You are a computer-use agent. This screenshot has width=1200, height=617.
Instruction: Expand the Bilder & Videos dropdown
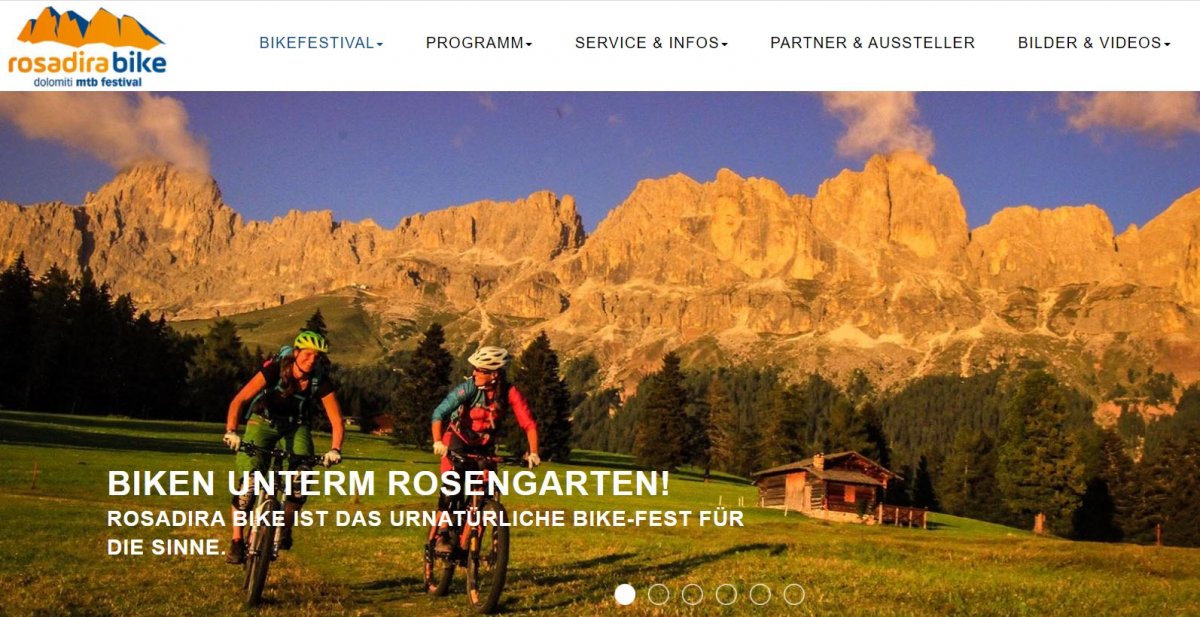[1094, 43]
